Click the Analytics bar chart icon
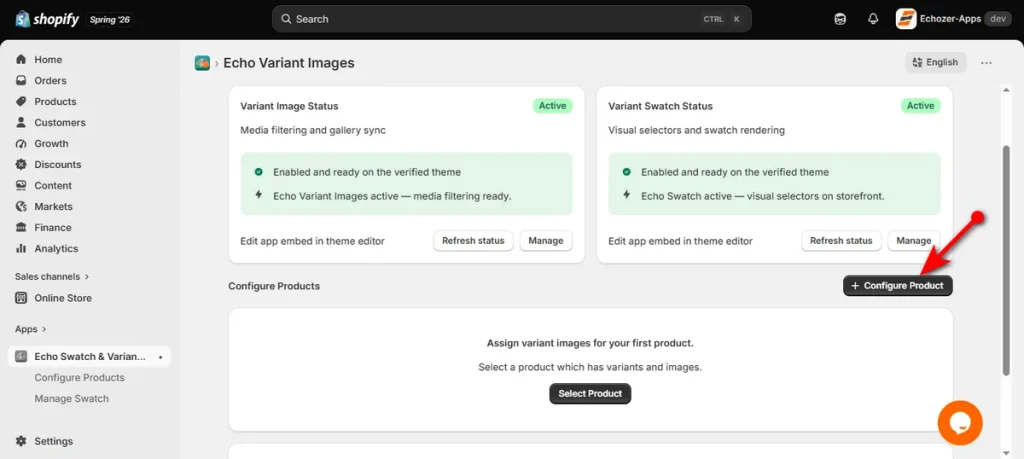The height and width of the screenshot is (459, 1024). (22, 248)
